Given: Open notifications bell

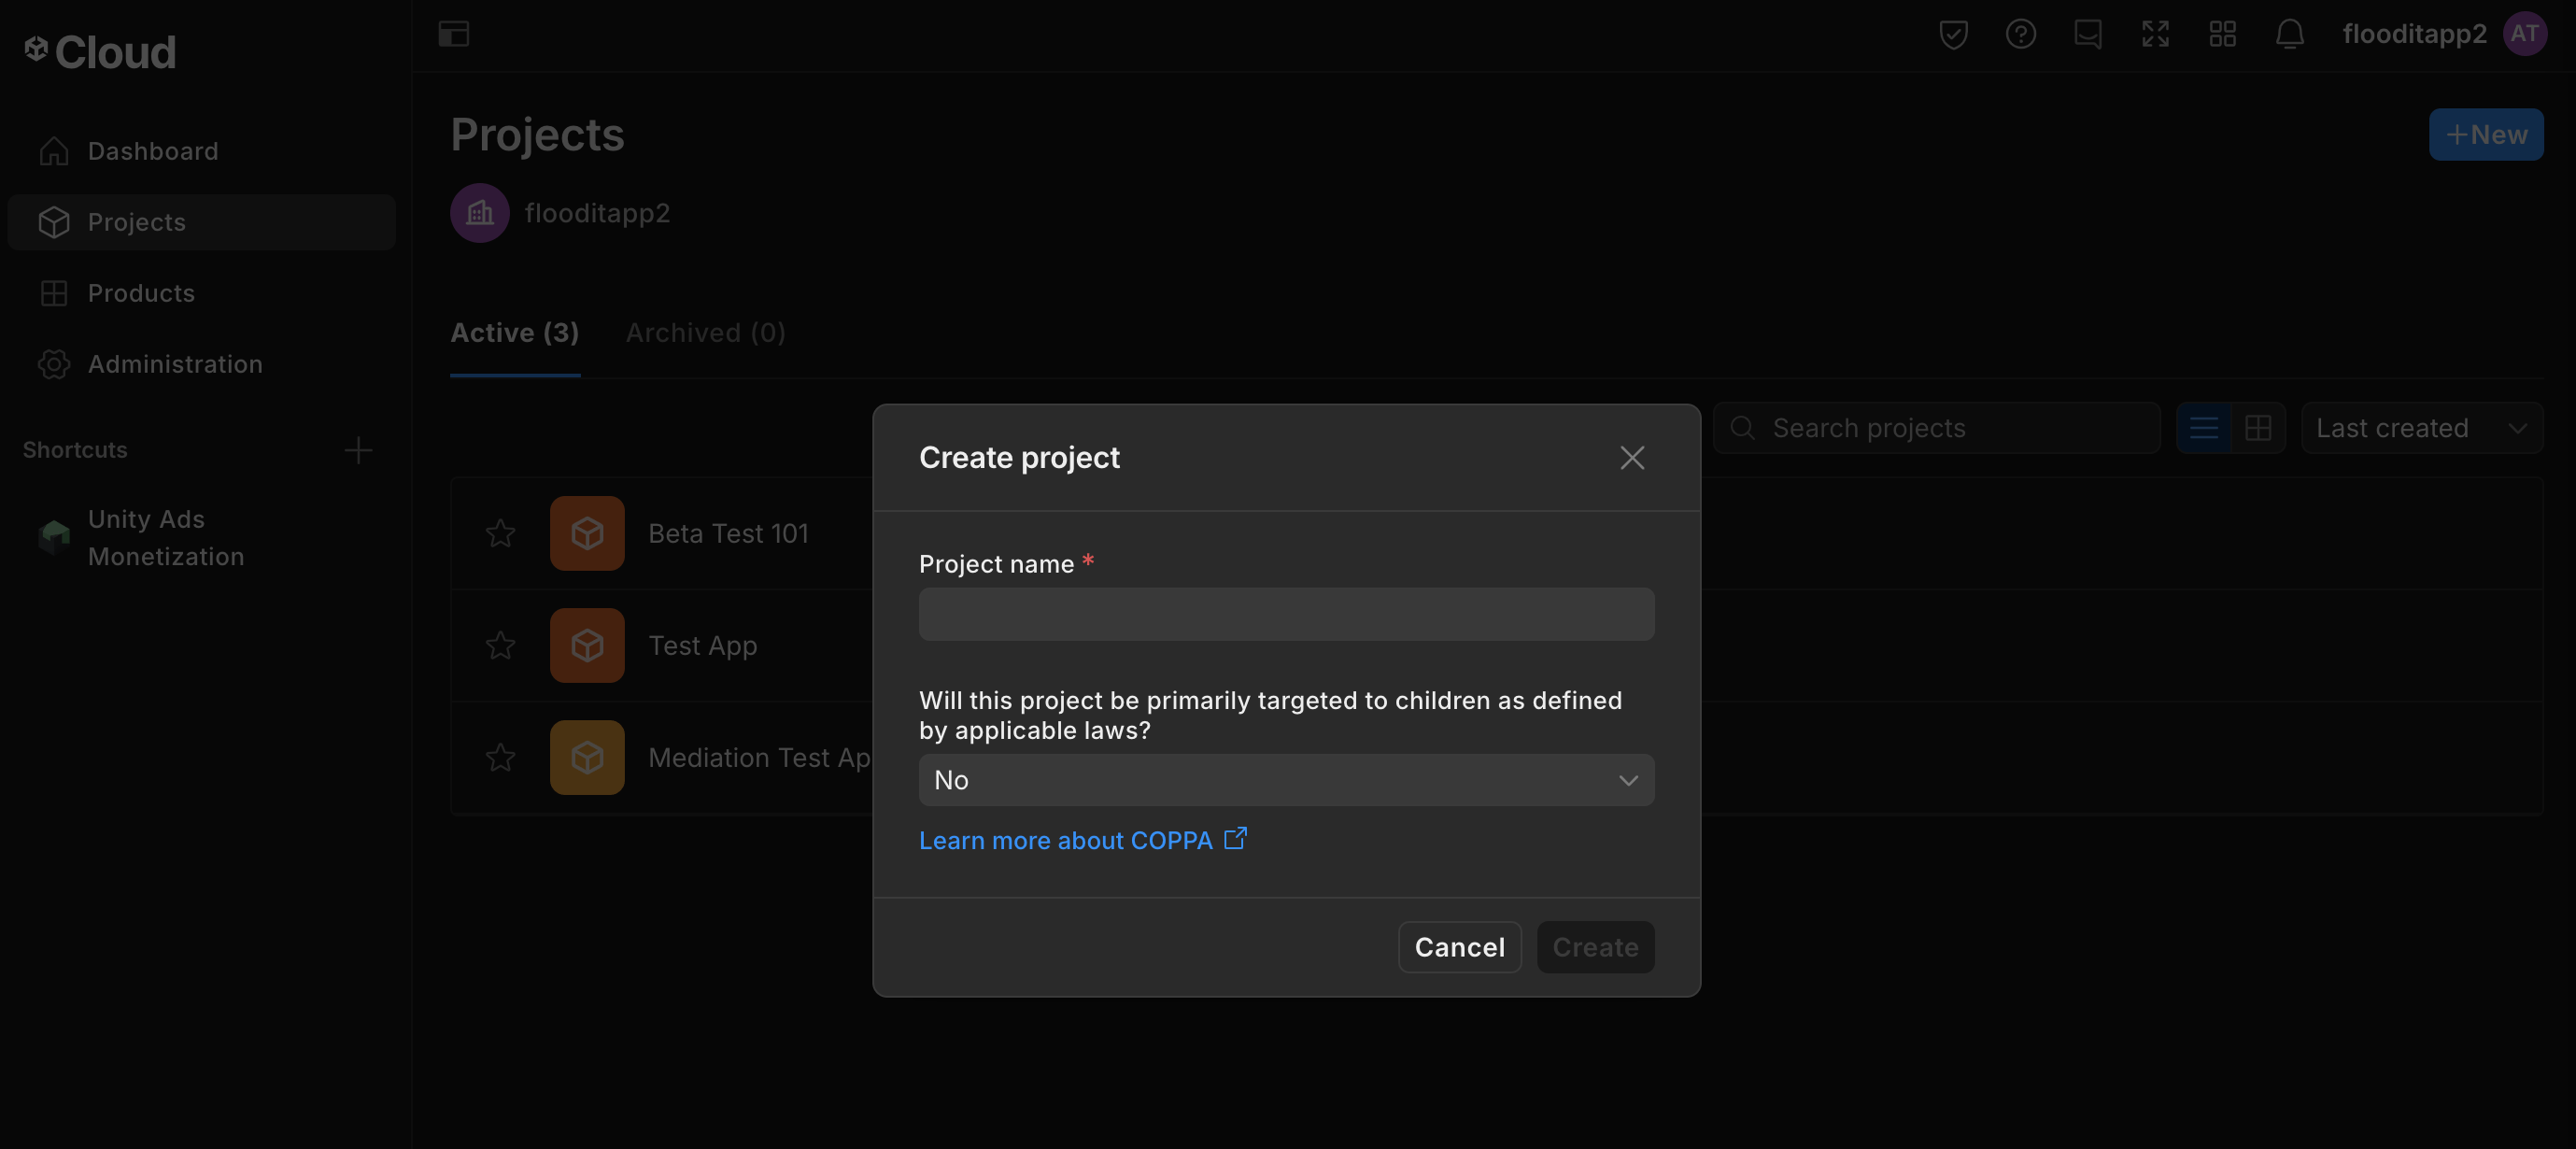Looking at the screenshot, I should [2290, 33].
